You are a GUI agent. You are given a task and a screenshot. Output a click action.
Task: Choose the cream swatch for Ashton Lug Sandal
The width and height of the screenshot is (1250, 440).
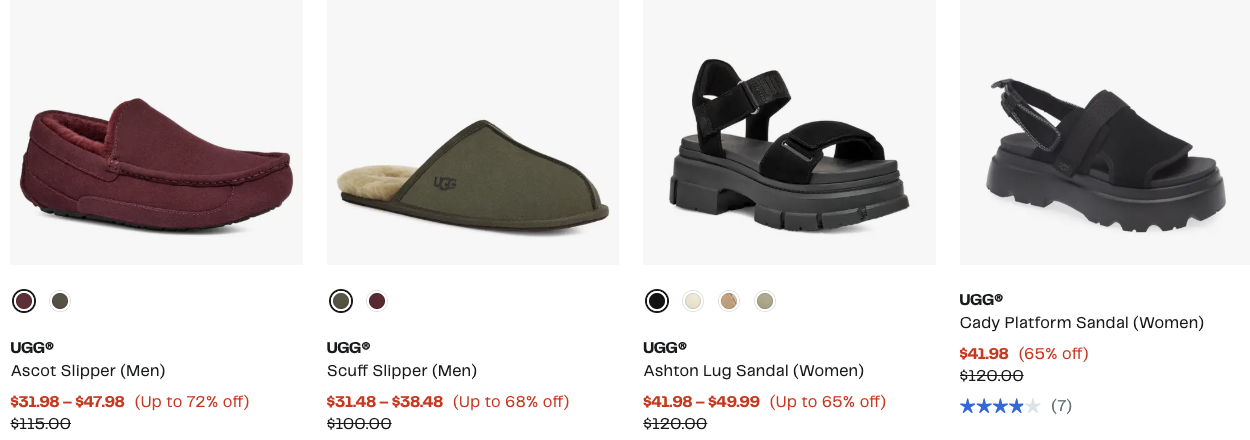(693, 301)
